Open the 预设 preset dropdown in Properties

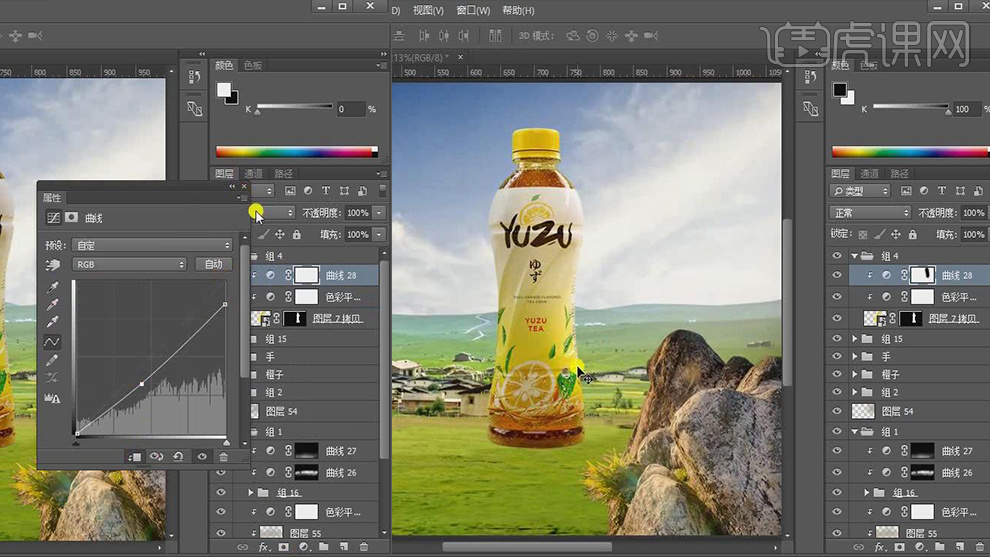(152, 245)
